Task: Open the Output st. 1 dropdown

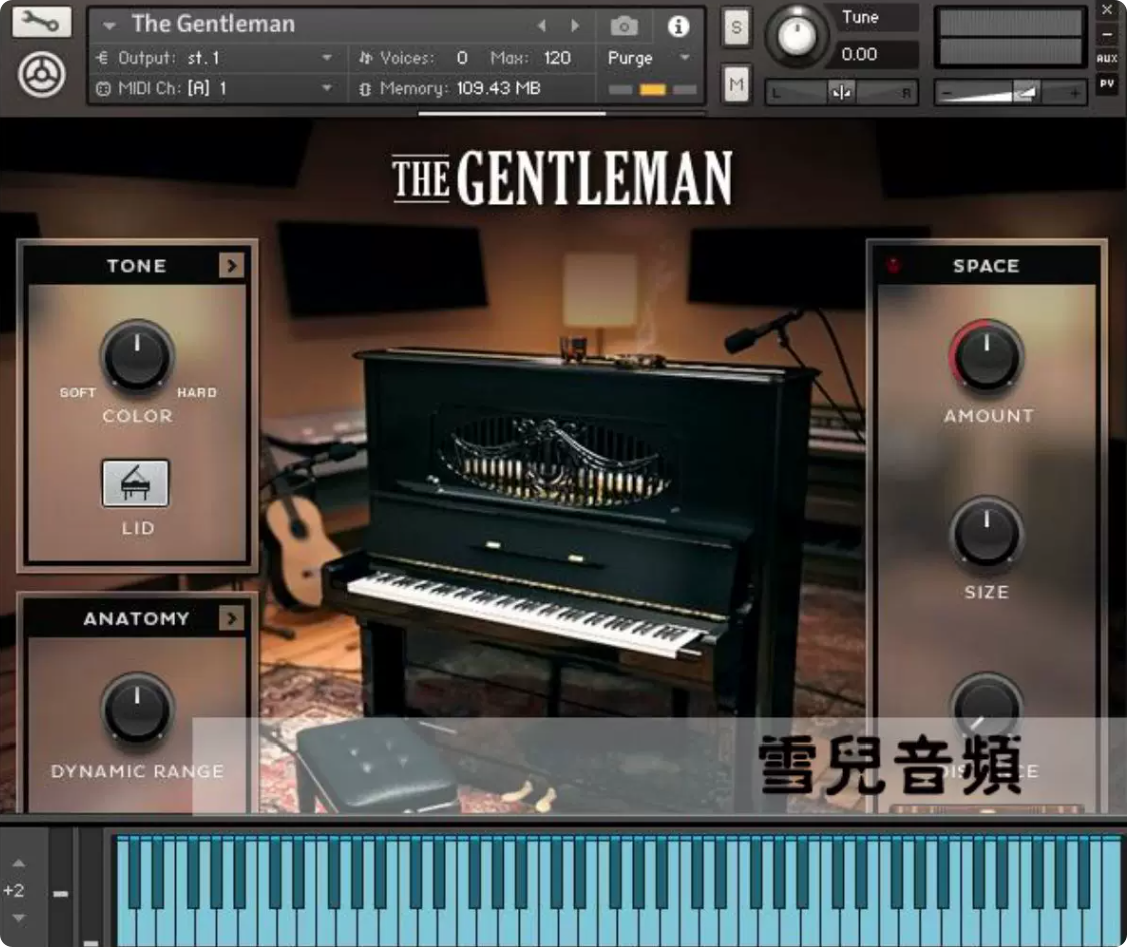Action: point(327,57)
